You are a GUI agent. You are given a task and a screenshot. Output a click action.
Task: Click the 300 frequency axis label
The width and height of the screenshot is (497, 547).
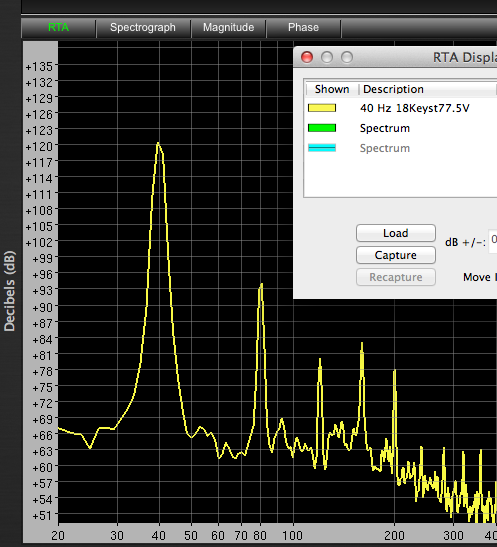point(453,535)
